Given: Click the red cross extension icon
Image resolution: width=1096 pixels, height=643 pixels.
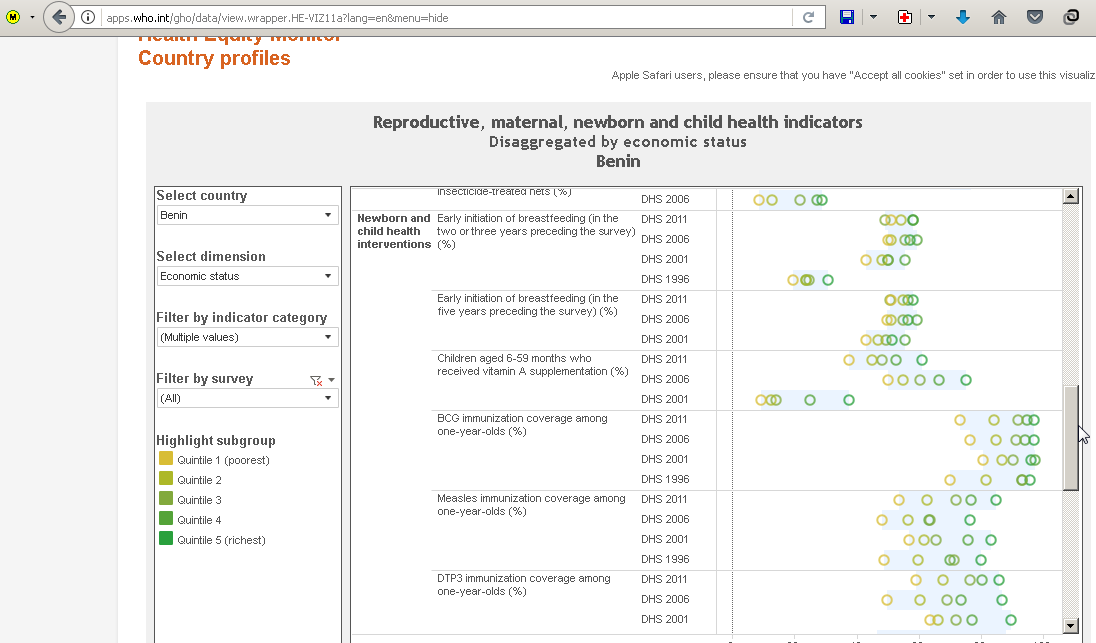Looking at the screenshot, I should pos(904,17).
